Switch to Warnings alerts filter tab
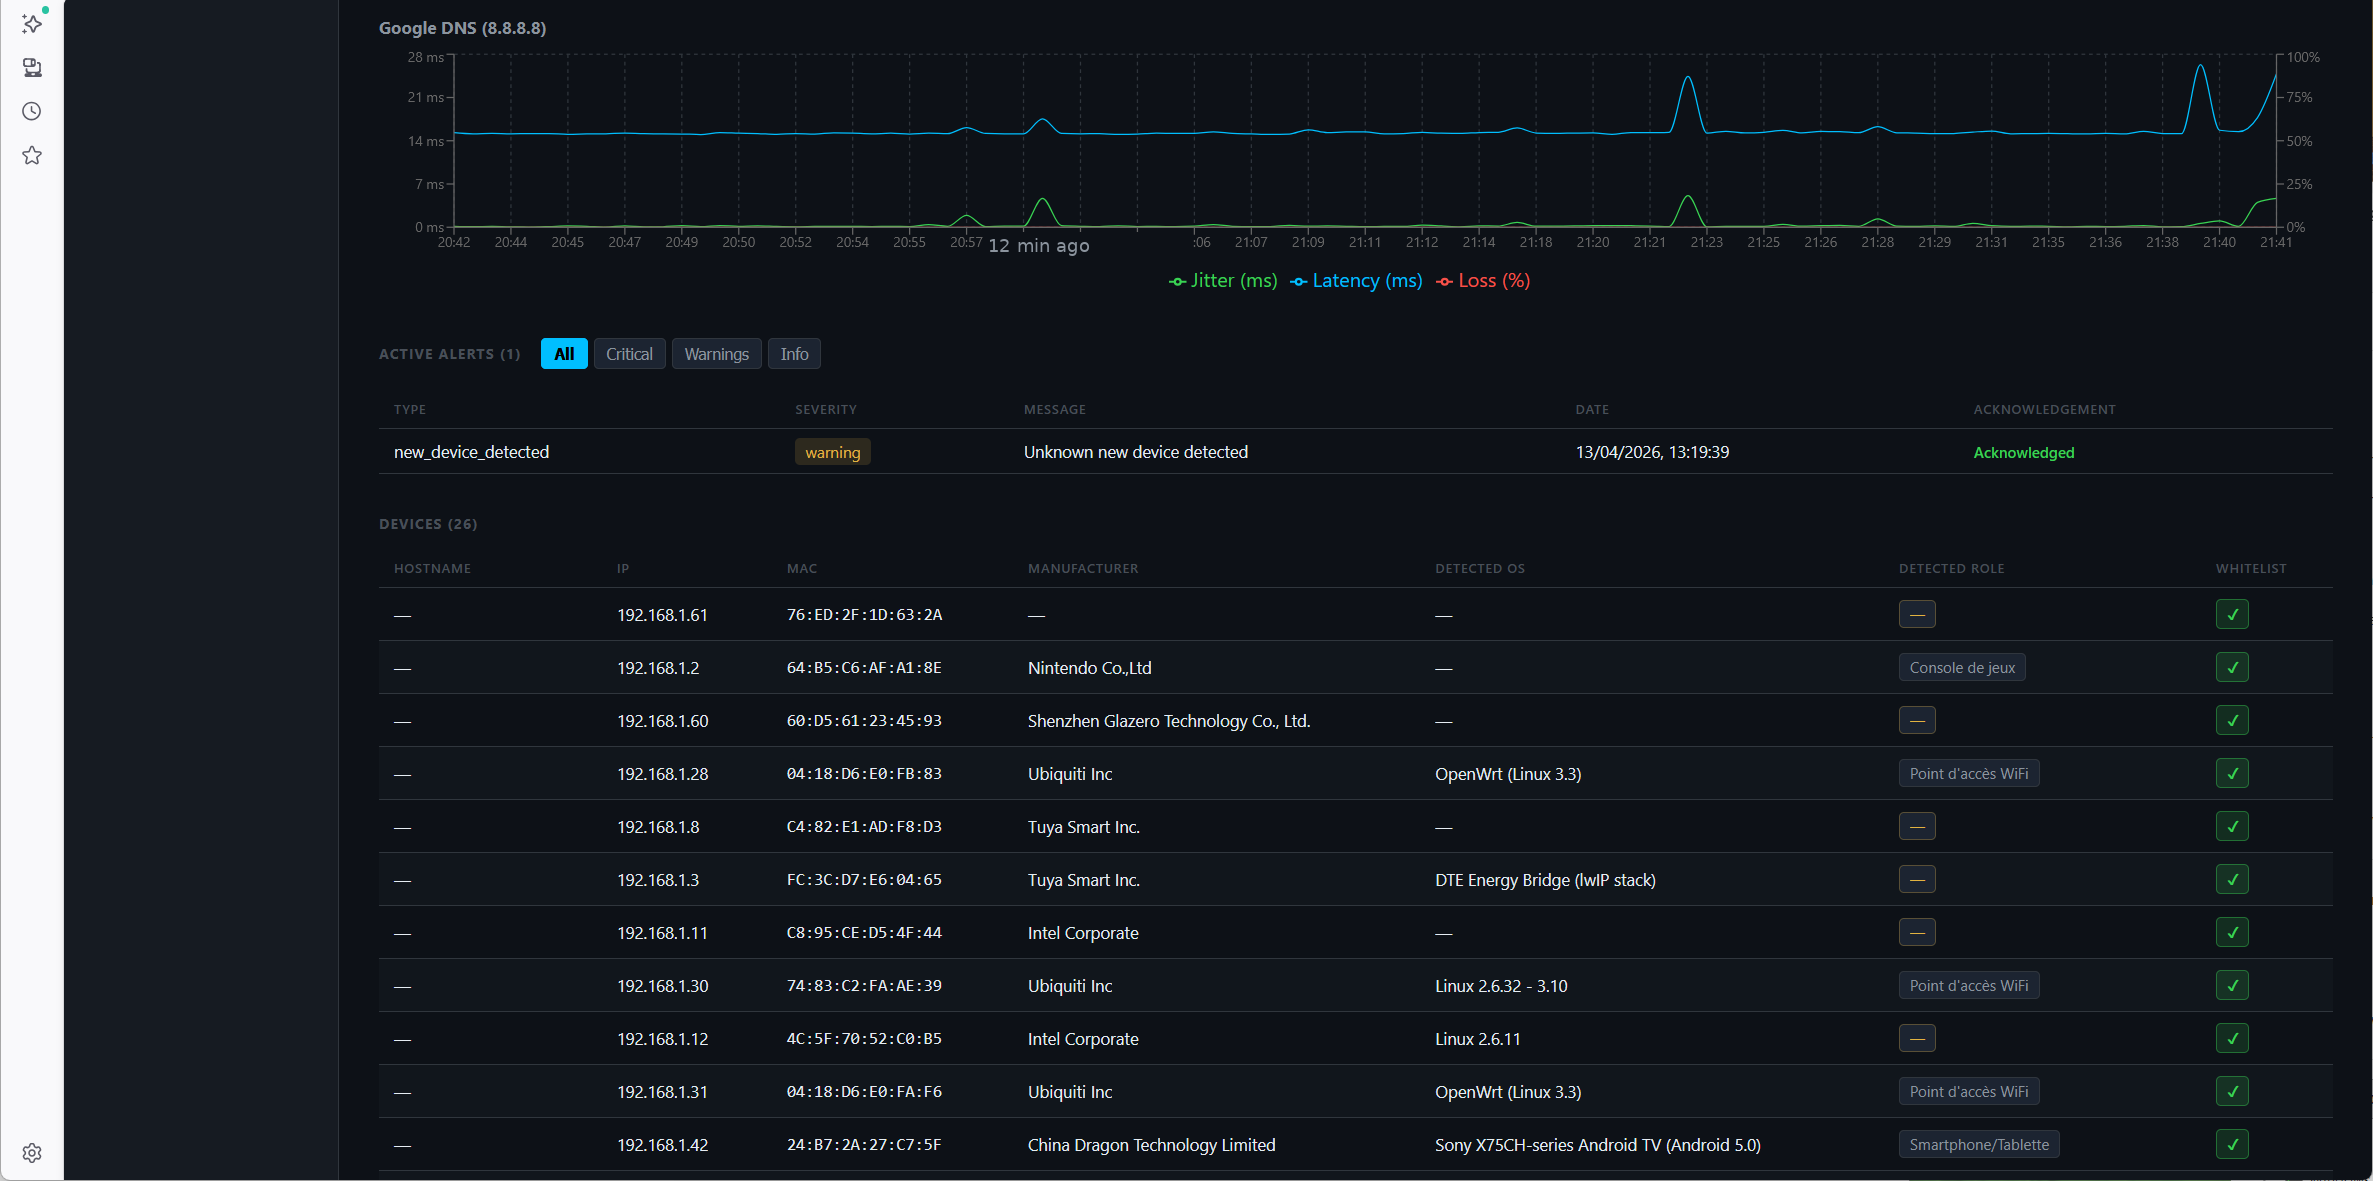This screenshot has height=1181, width=2373. [716, 354]
